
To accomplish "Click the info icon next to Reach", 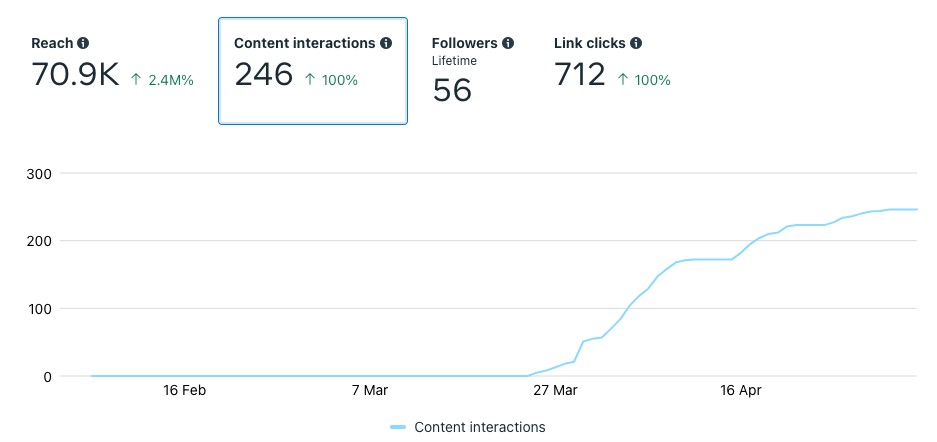I will click(83, 44).
